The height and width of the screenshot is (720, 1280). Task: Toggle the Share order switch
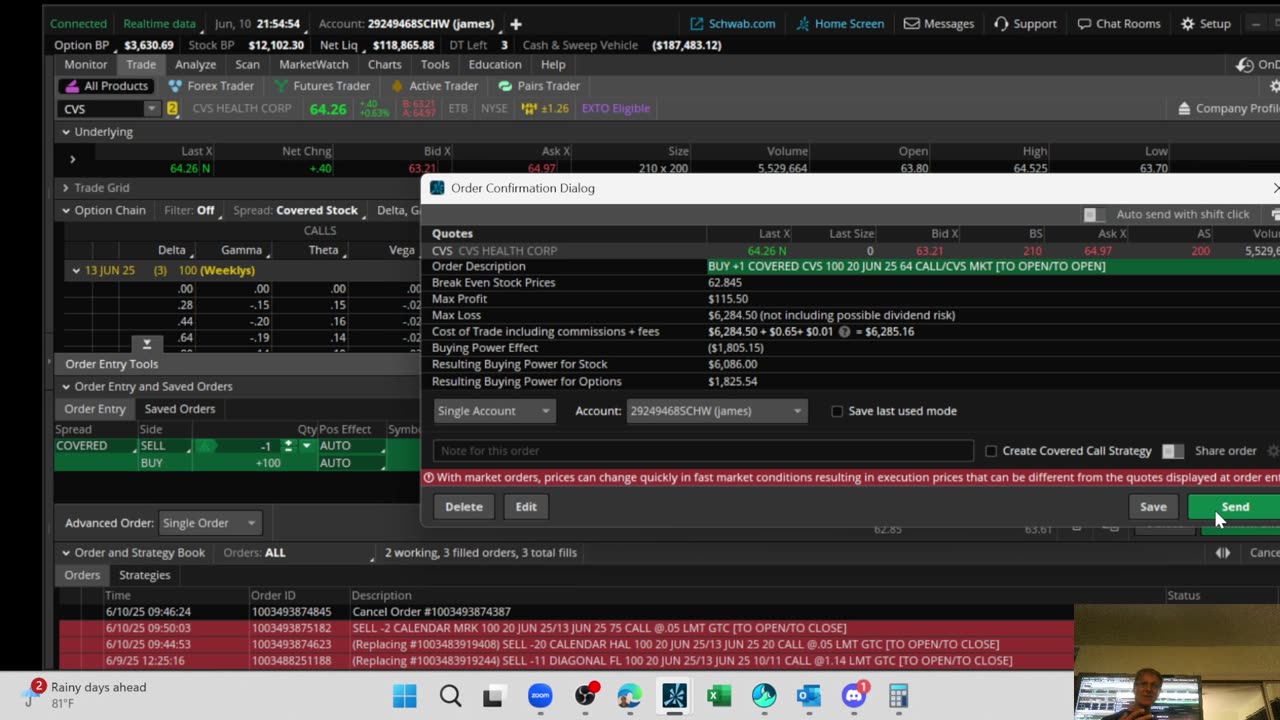tap(1173, 451)
